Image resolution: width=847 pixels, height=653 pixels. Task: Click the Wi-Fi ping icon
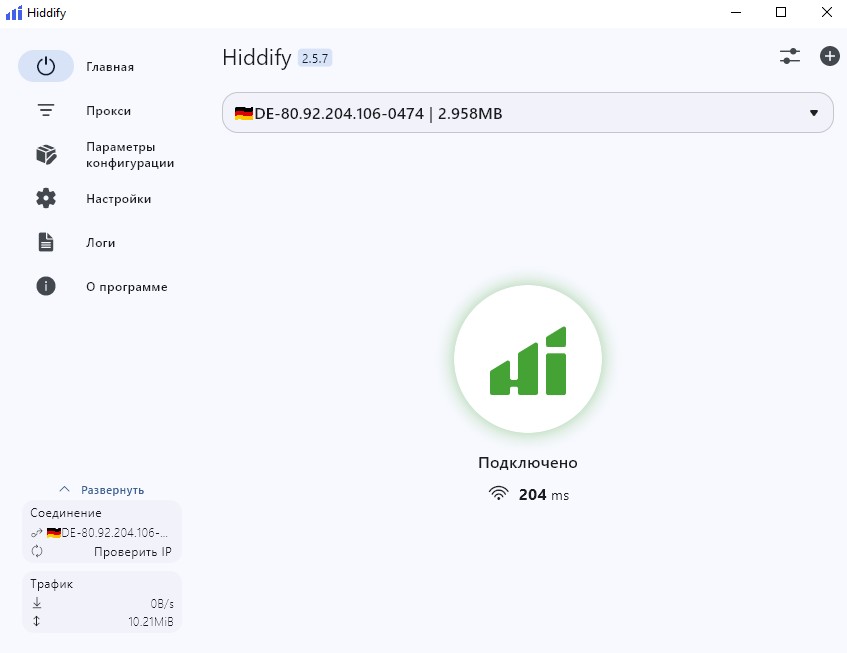pos(499,494)
